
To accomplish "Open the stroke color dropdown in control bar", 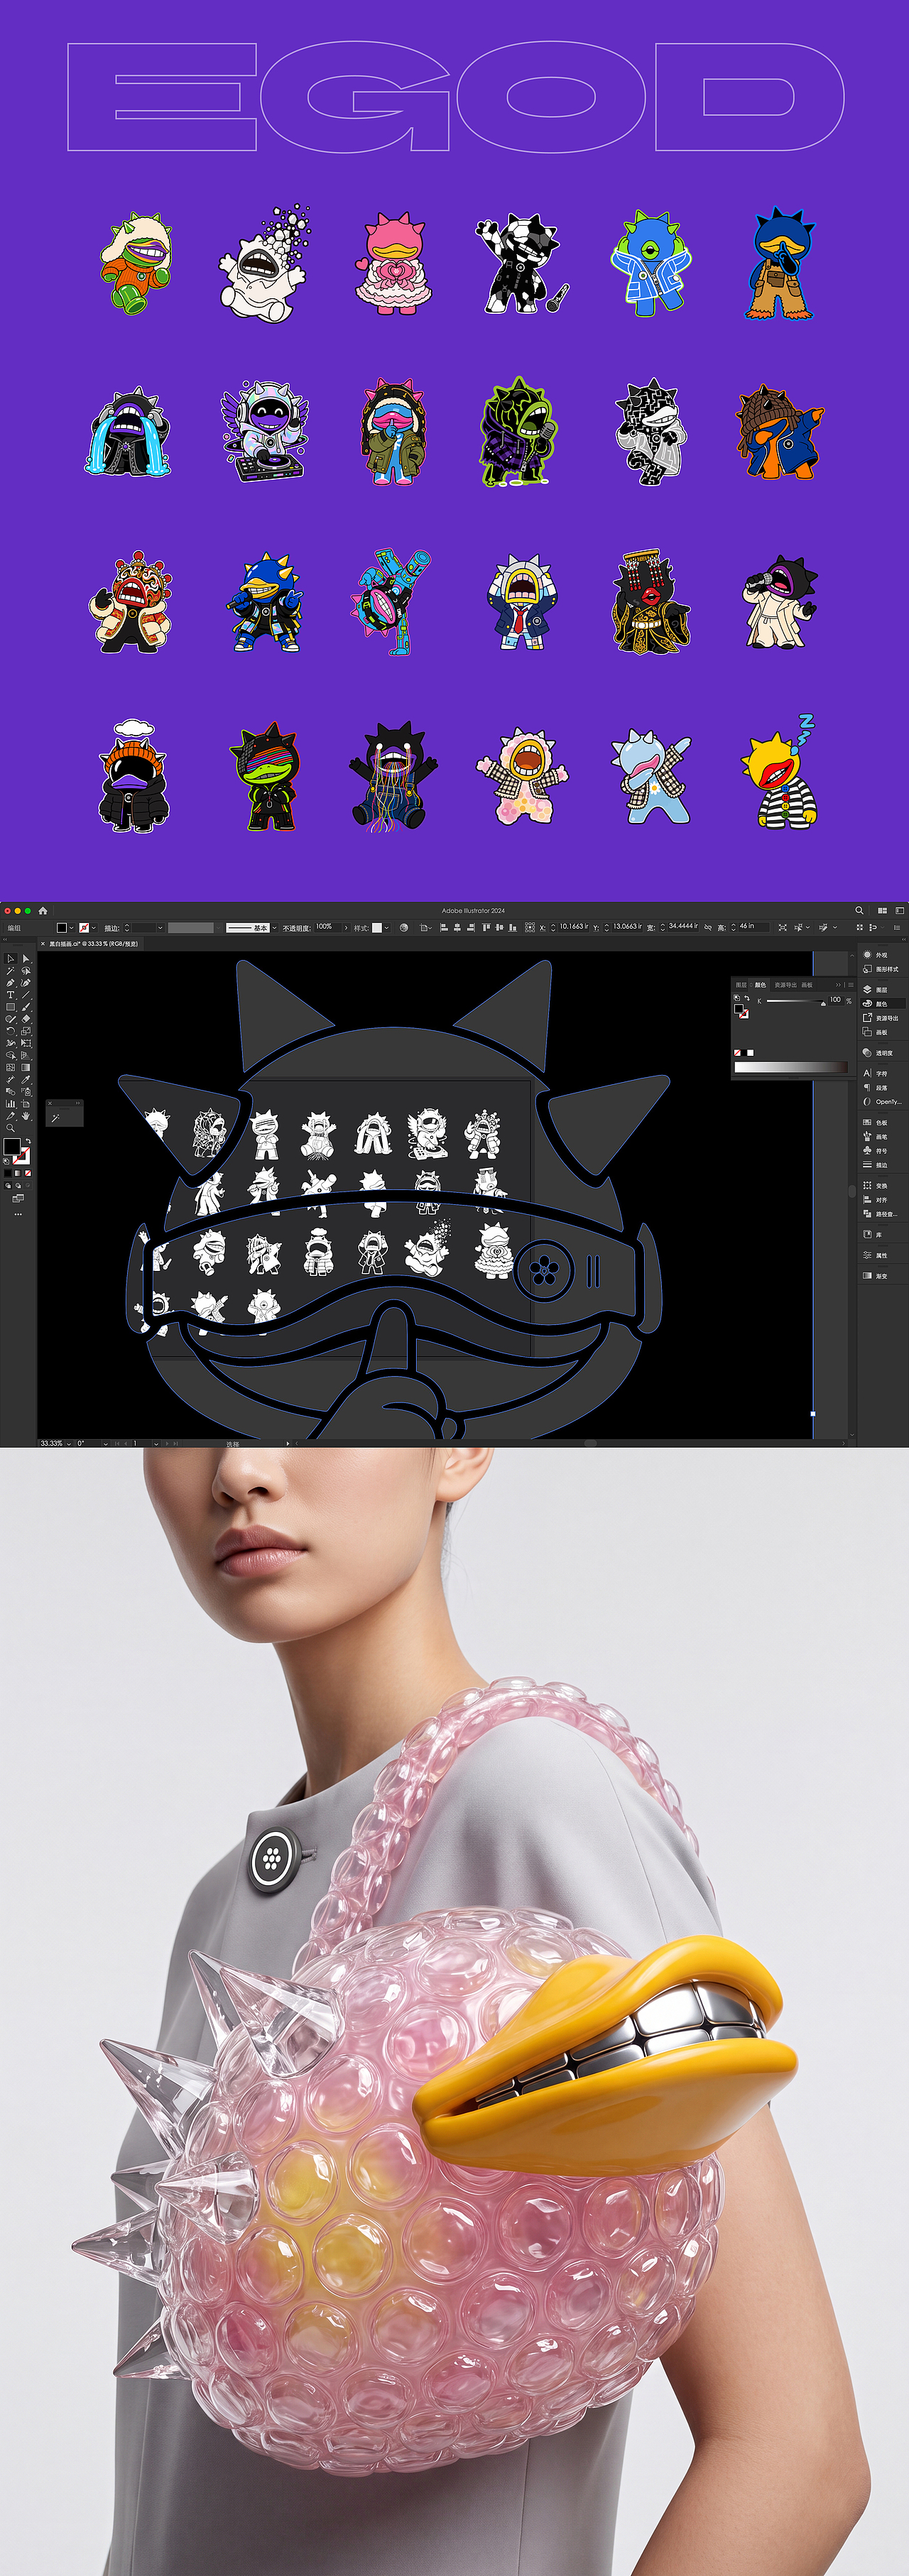I will point(93,928).
